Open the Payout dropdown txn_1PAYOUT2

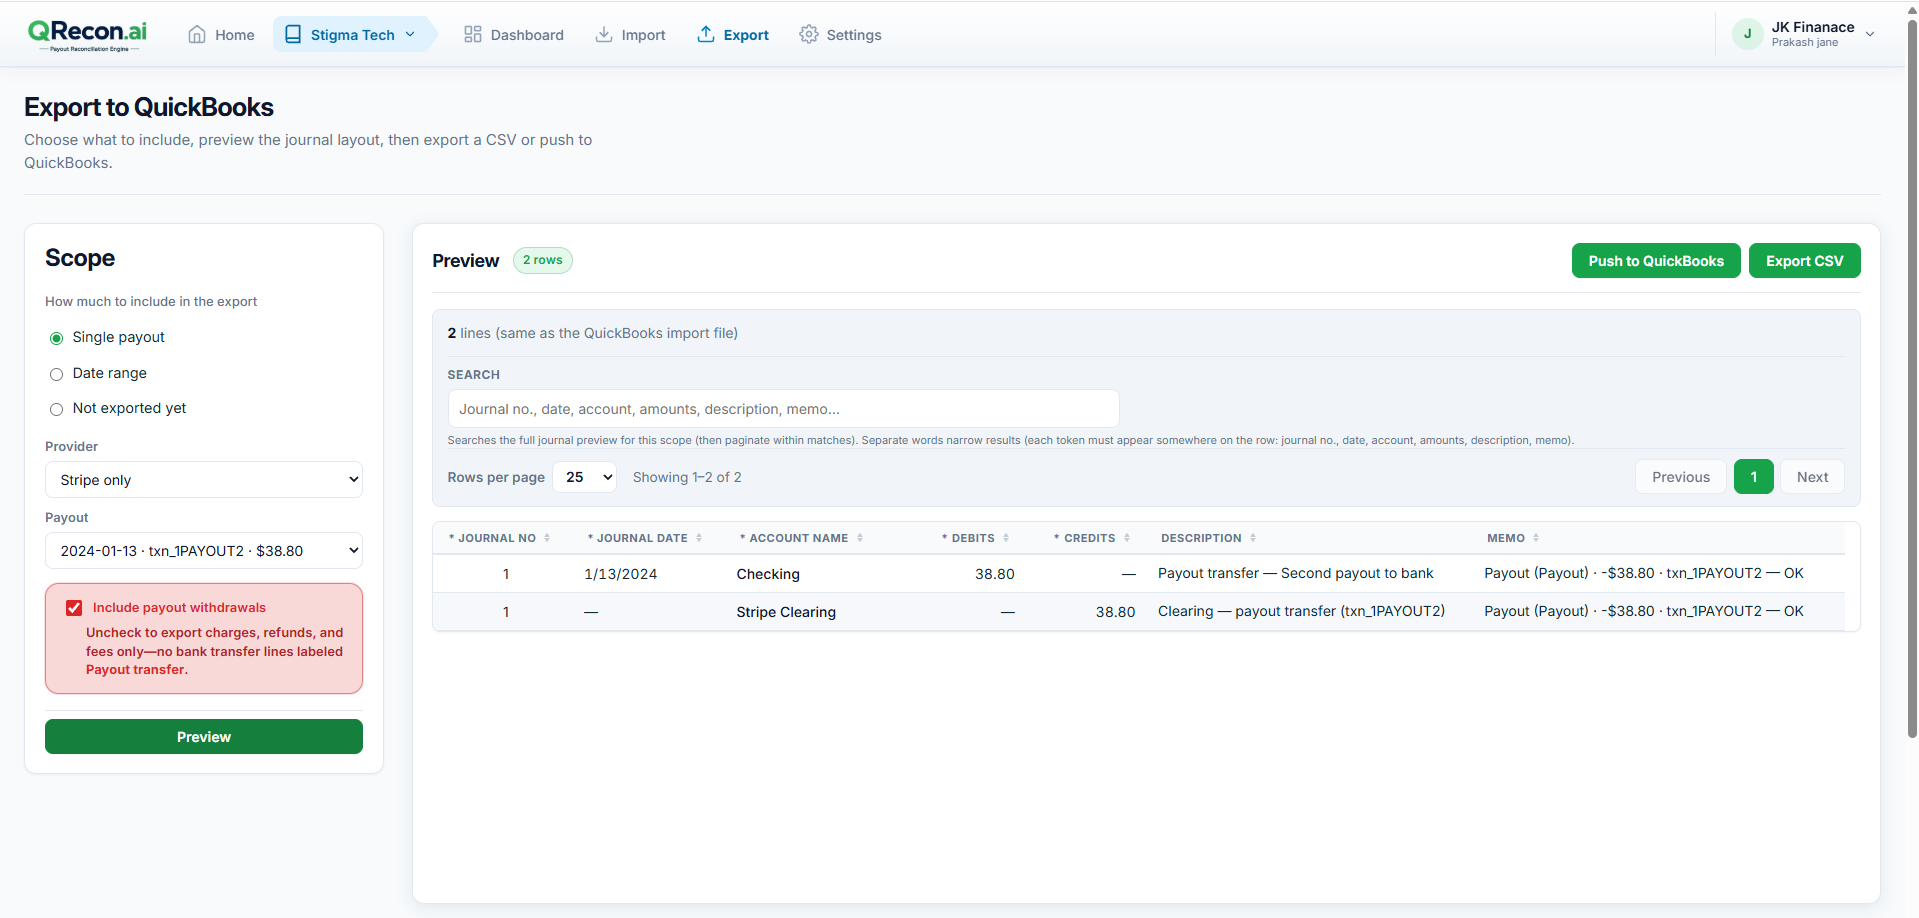[x=204, y=551]
